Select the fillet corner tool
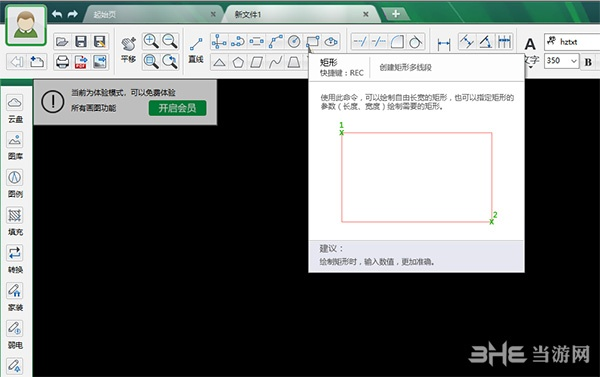600x377 pixels. click(x=397, y=41)
